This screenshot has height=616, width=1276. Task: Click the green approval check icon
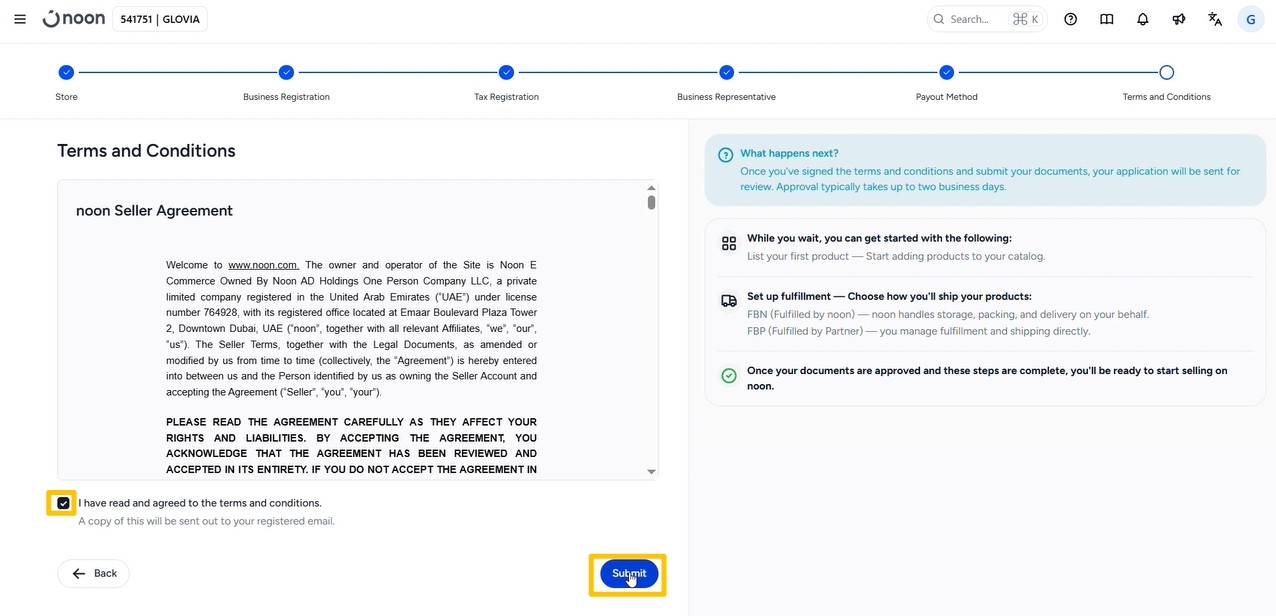pos(729,376)
